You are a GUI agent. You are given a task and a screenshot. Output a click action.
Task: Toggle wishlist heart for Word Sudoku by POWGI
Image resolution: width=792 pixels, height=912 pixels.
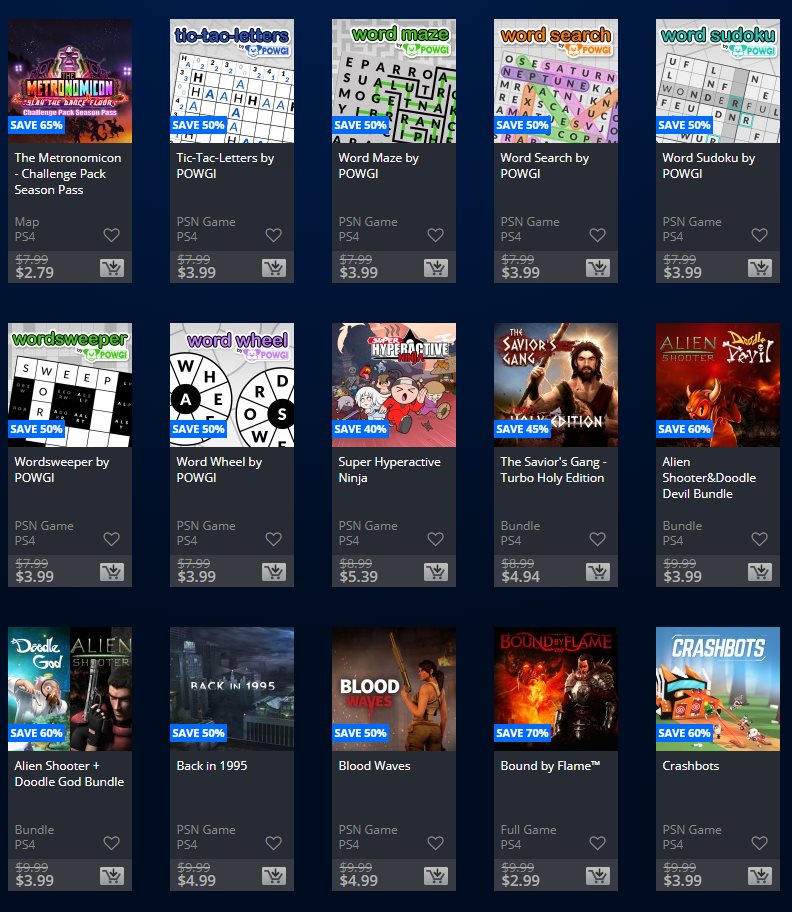[759, 235]
